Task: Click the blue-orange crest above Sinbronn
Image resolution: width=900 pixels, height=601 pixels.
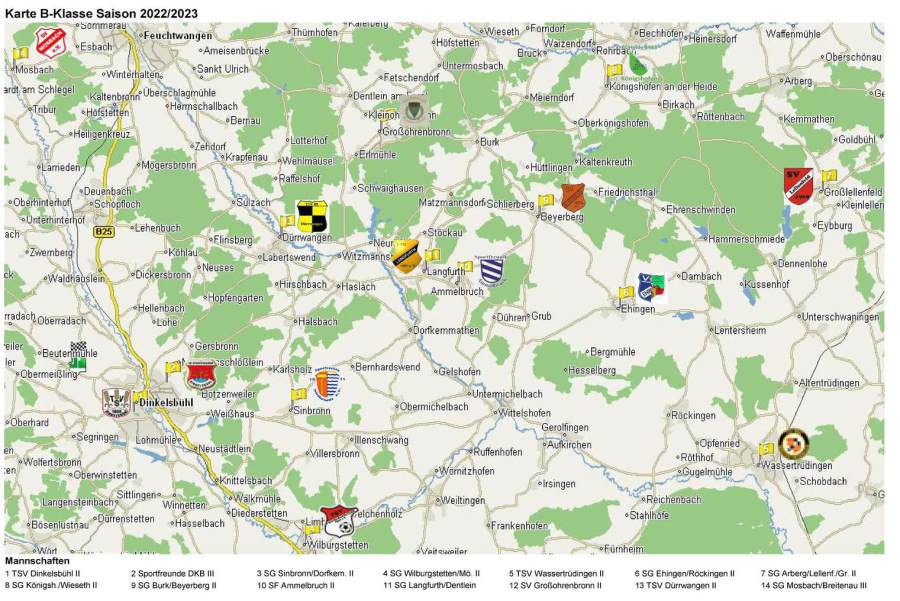Action: click(x=327, y=383)
